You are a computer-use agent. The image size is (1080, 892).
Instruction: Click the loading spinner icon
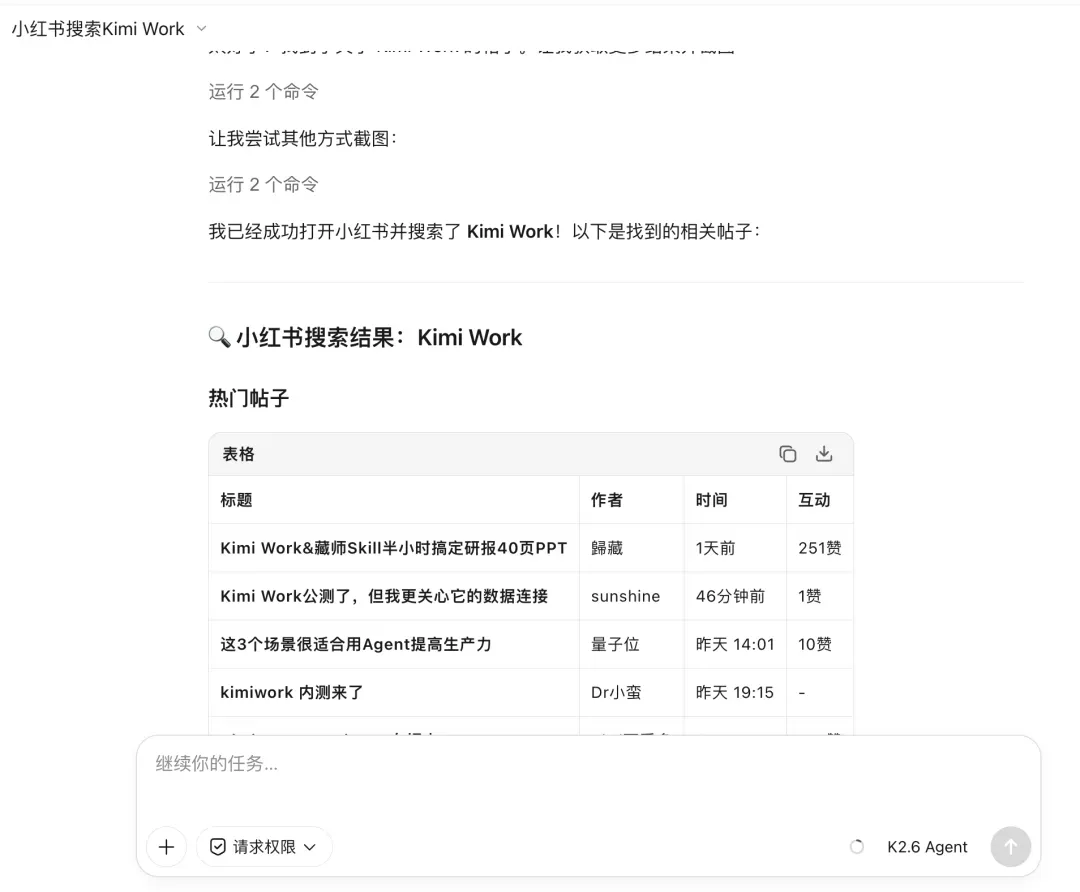(x=857, y=847)
